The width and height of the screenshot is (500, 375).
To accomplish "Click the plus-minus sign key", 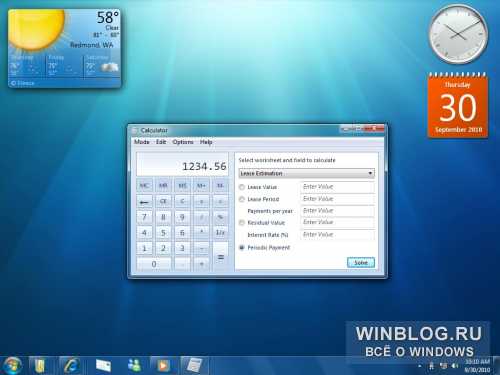I will 201,202.
